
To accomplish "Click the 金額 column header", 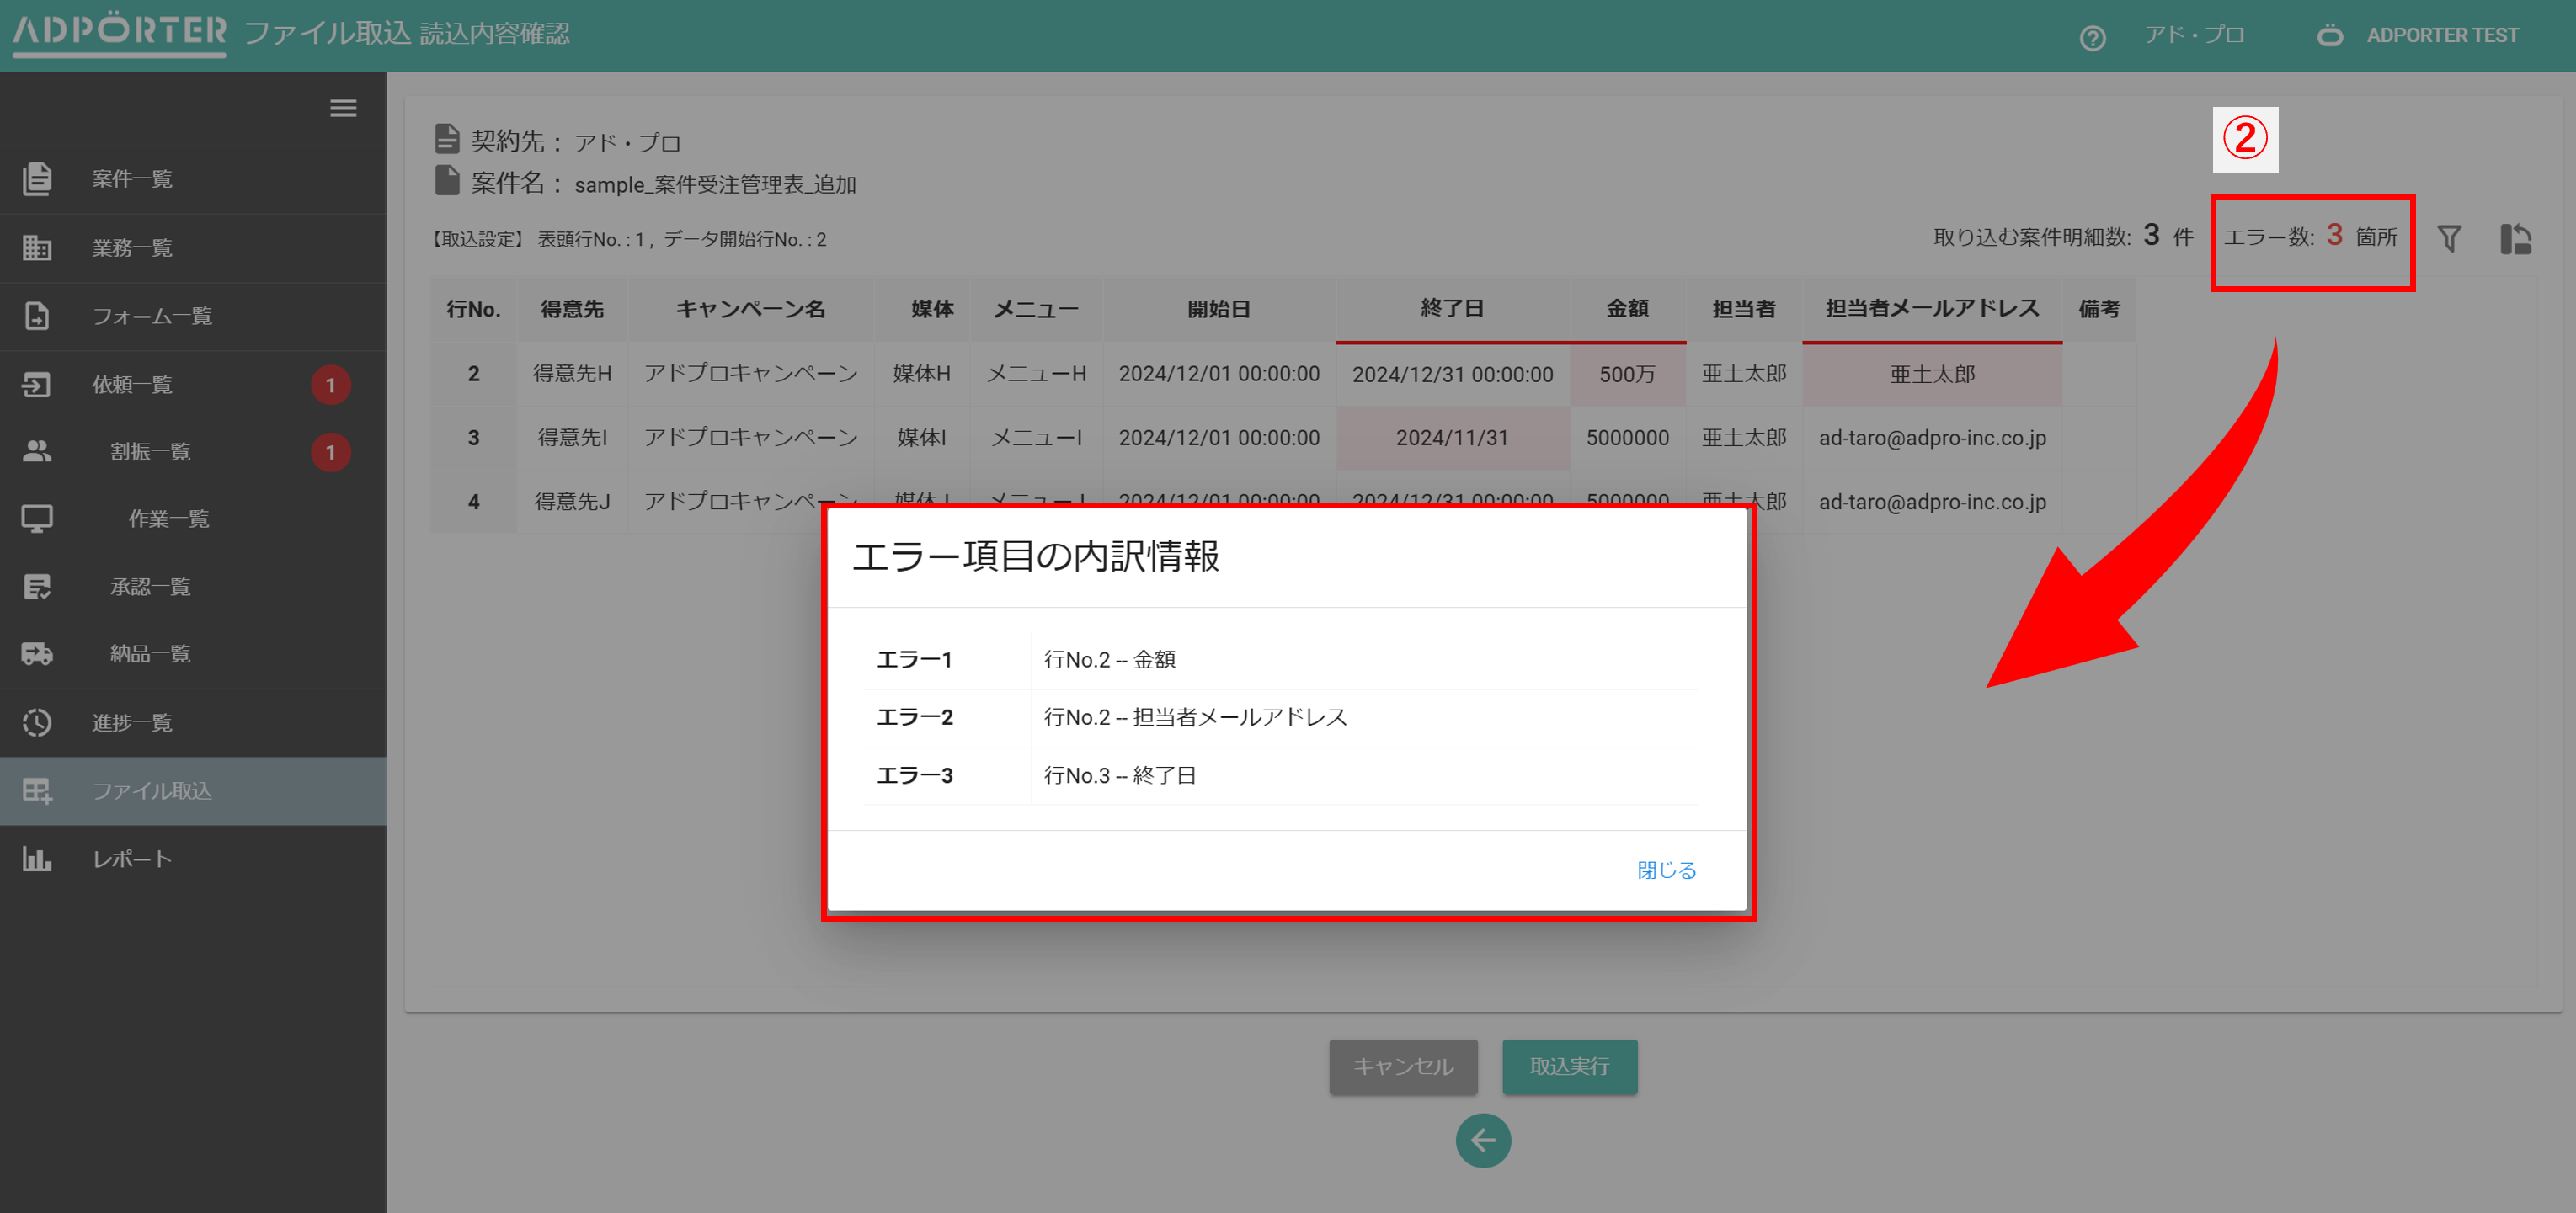I will pyautogui.click(x=1627, y=309).
